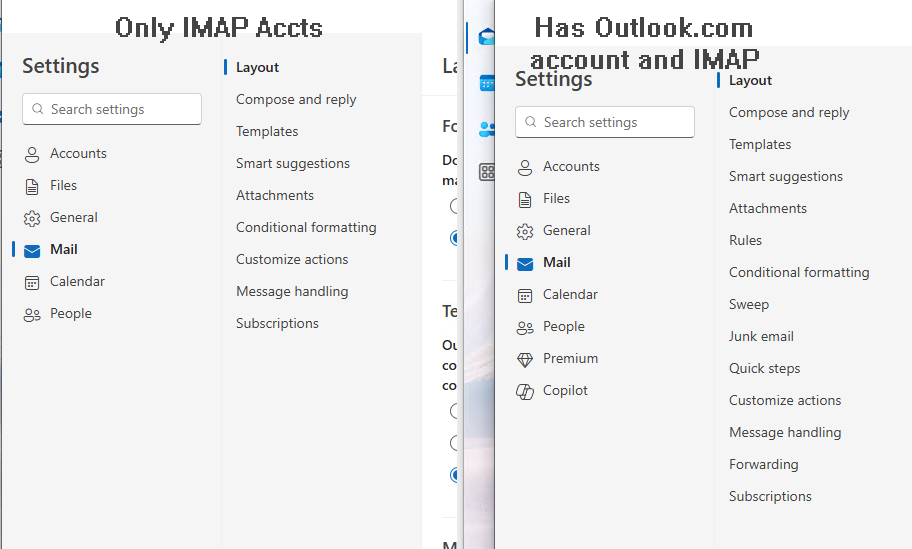Open Copilot in the right Settings window

552,390
